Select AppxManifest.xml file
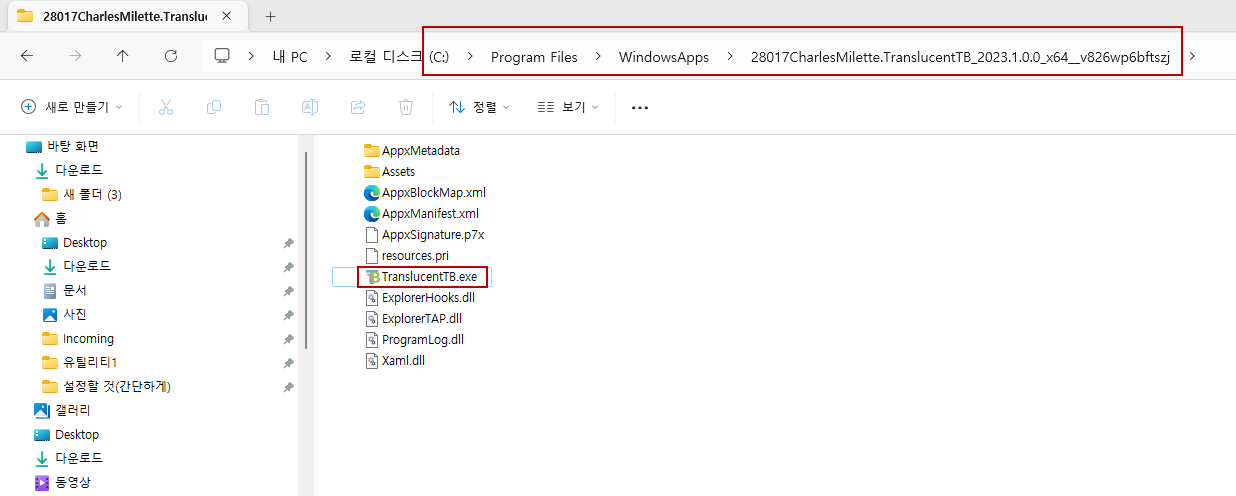 [421, 213]
